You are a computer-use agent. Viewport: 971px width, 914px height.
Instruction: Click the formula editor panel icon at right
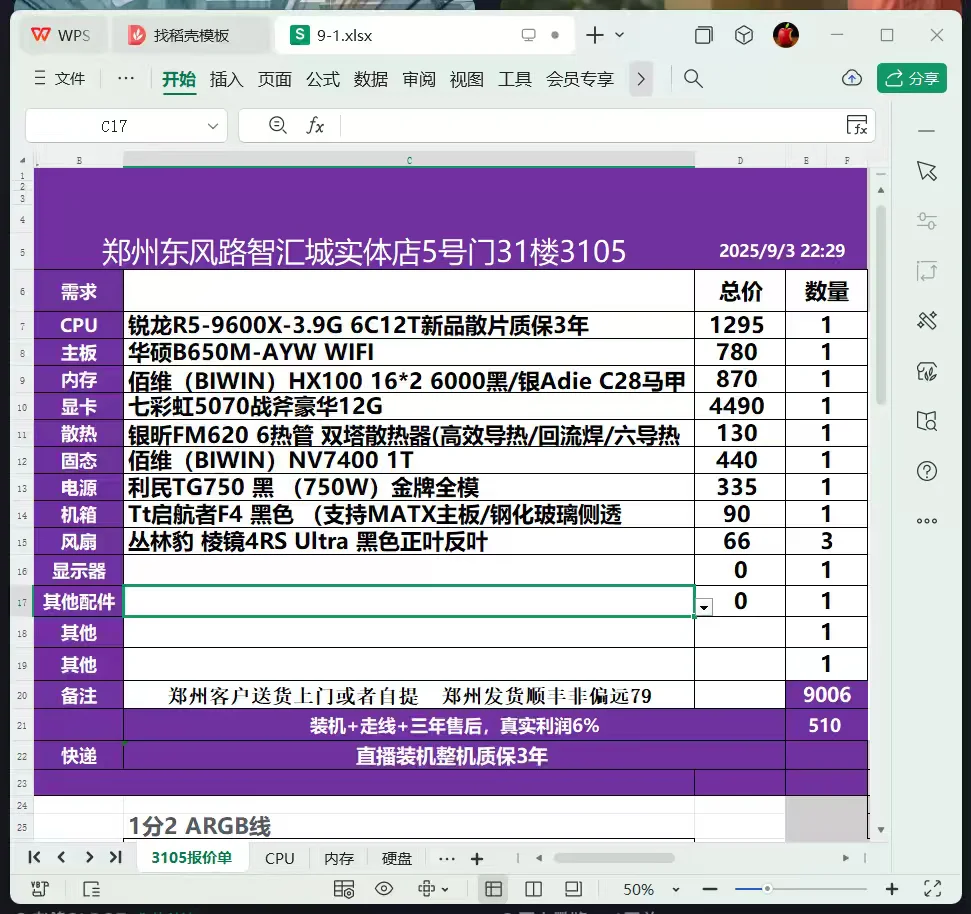[857, 125]
